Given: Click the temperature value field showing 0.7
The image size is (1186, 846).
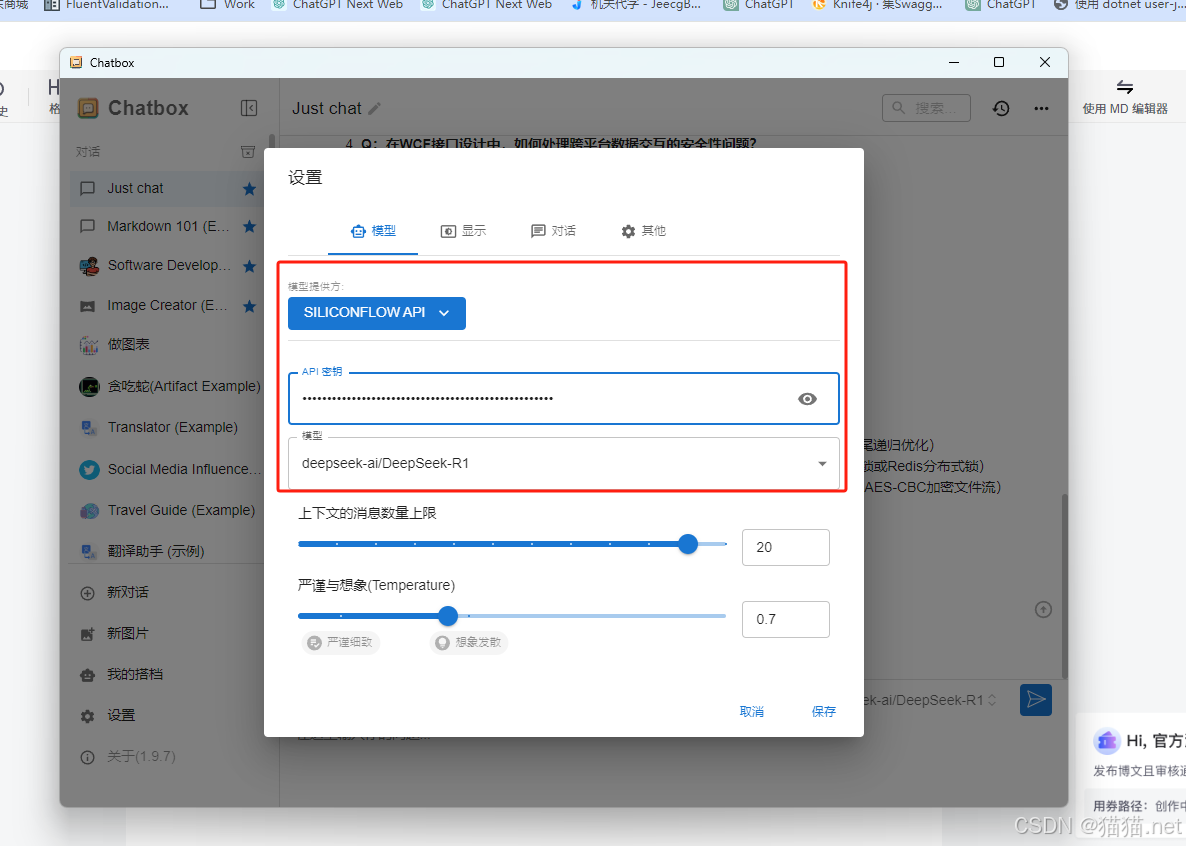Looking at the screenshot, I should [x=785, y=619].
